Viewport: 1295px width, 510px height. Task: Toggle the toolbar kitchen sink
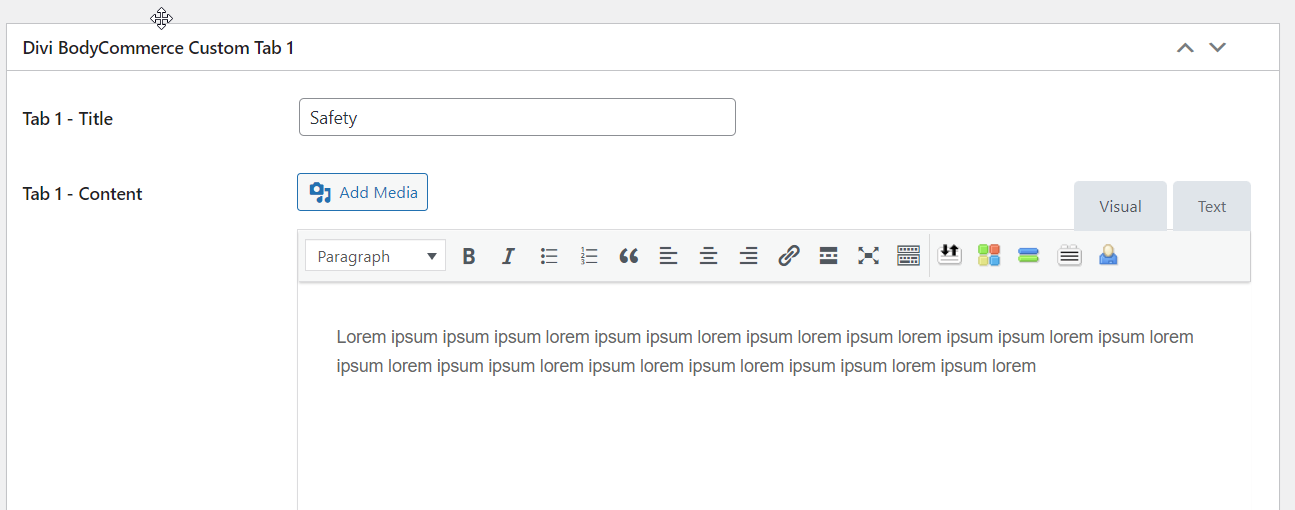(x=908, y=256)
